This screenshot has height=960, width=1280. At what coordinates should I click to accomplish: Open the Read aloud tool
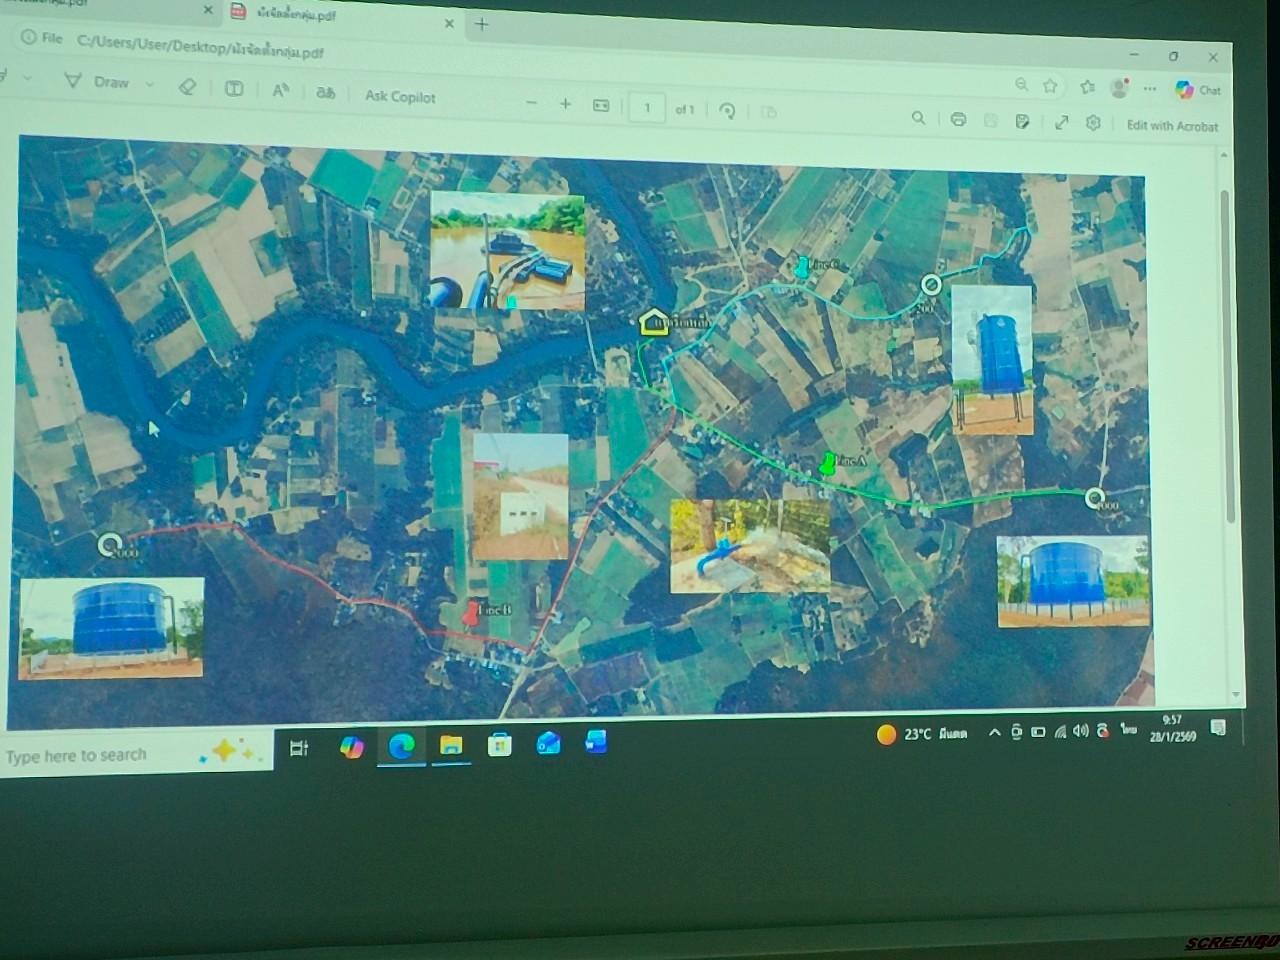281,91
